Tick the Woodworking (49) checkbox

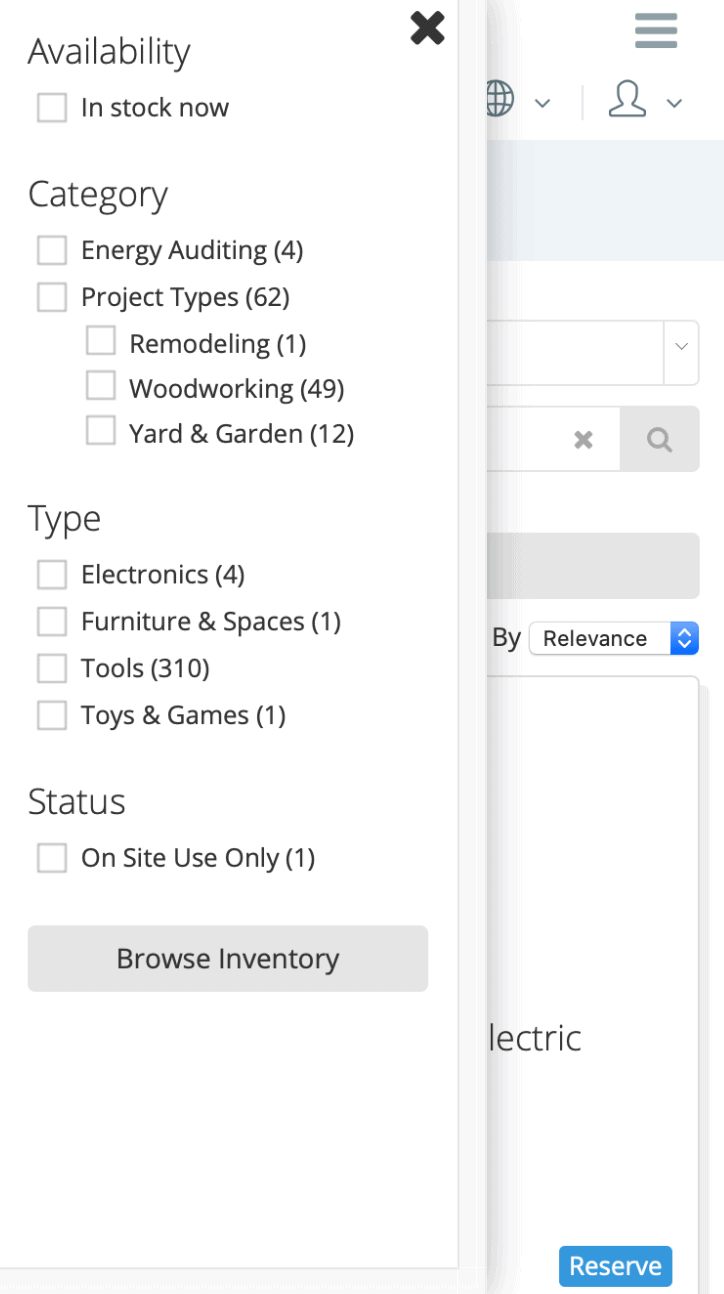click(x=100, y=385)
